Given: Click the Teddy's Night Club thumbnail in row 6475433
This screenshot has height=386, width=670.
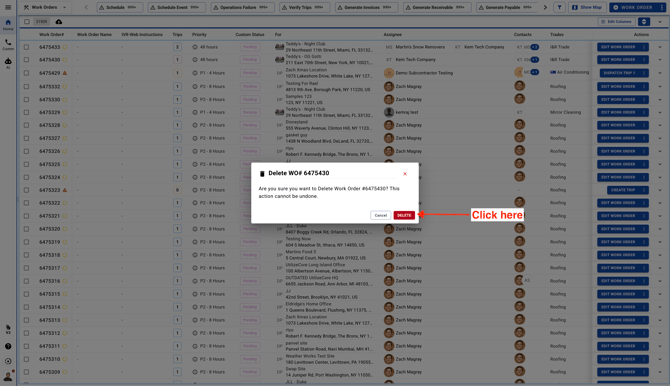Looking at the screenshot, I should point(279,47).
